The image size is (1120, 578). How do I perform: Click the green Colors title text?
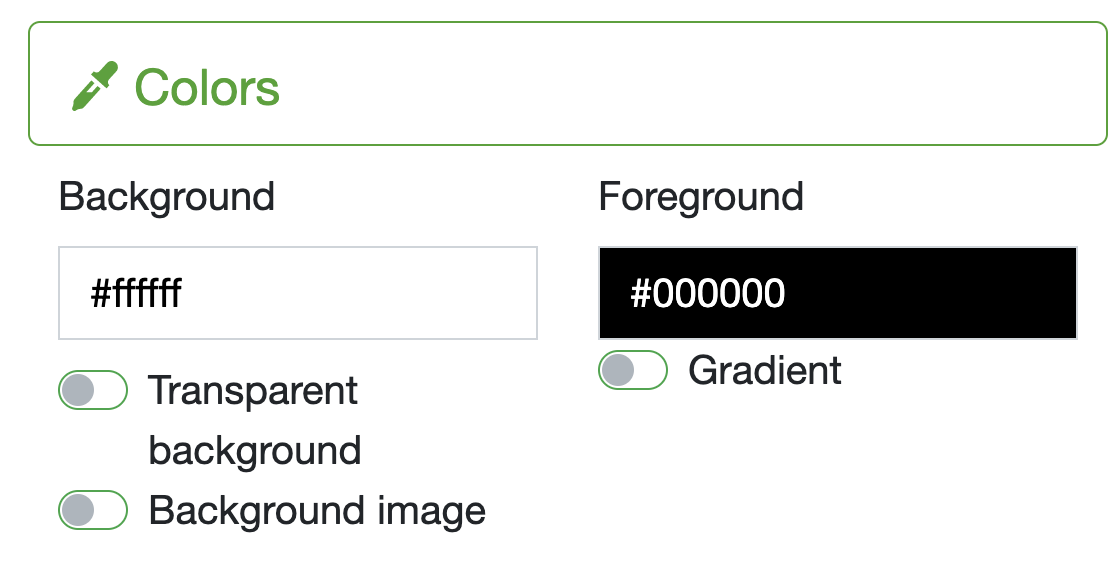(207, 88)
